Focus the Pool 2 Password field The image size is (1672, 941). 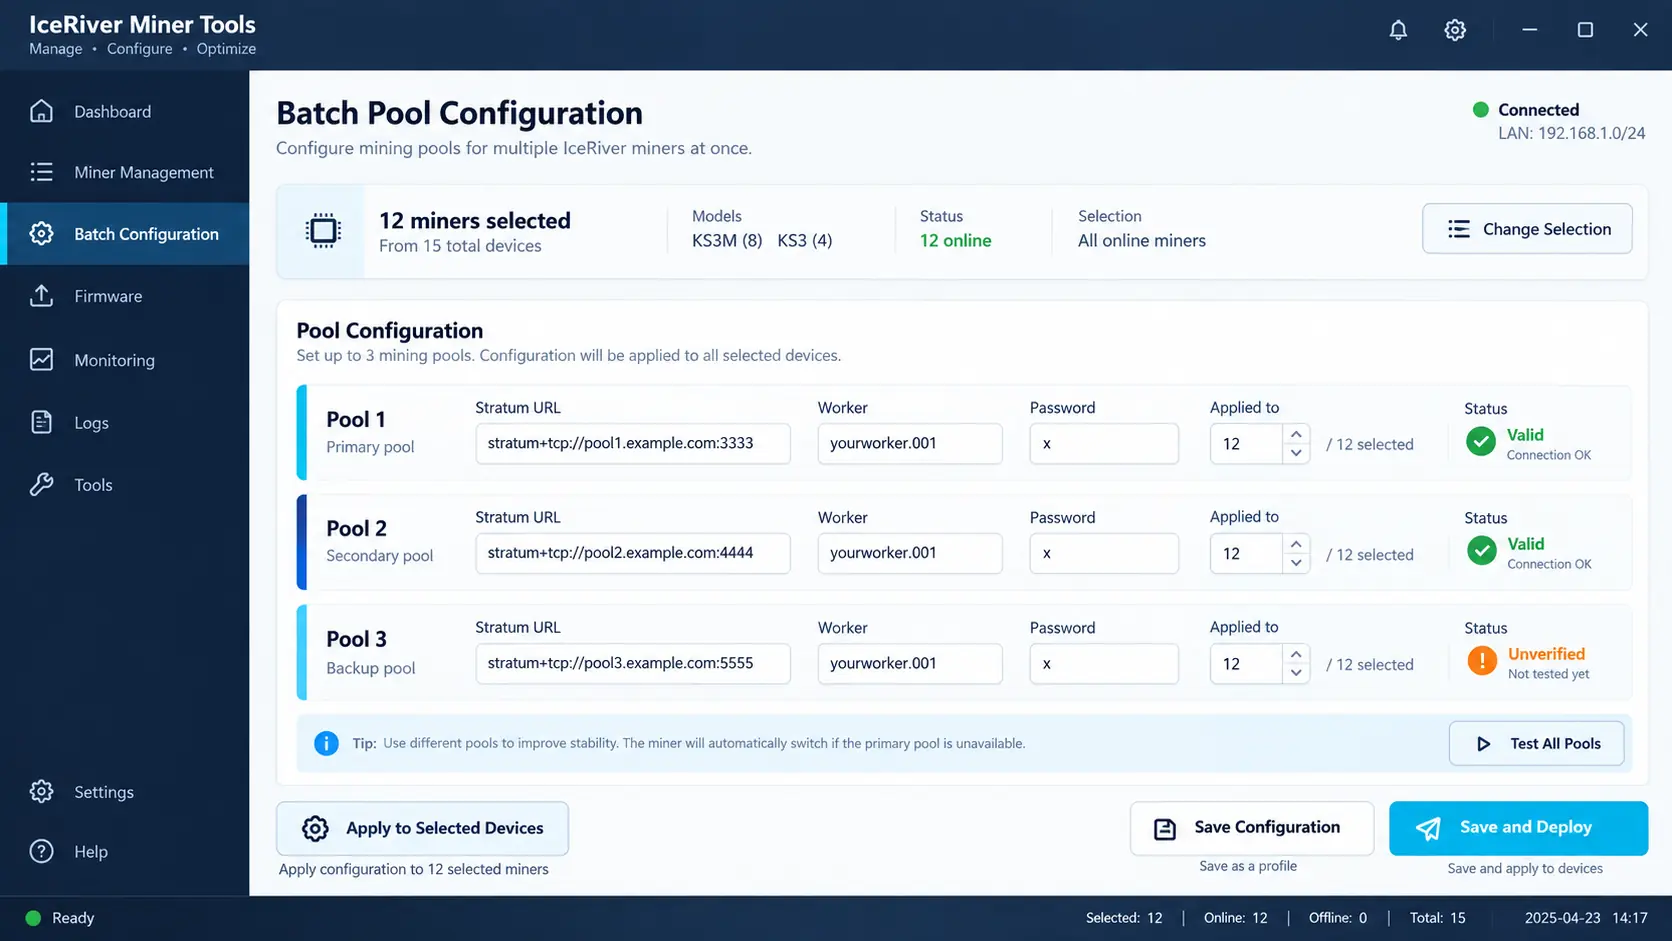(x=1104, y=553)
